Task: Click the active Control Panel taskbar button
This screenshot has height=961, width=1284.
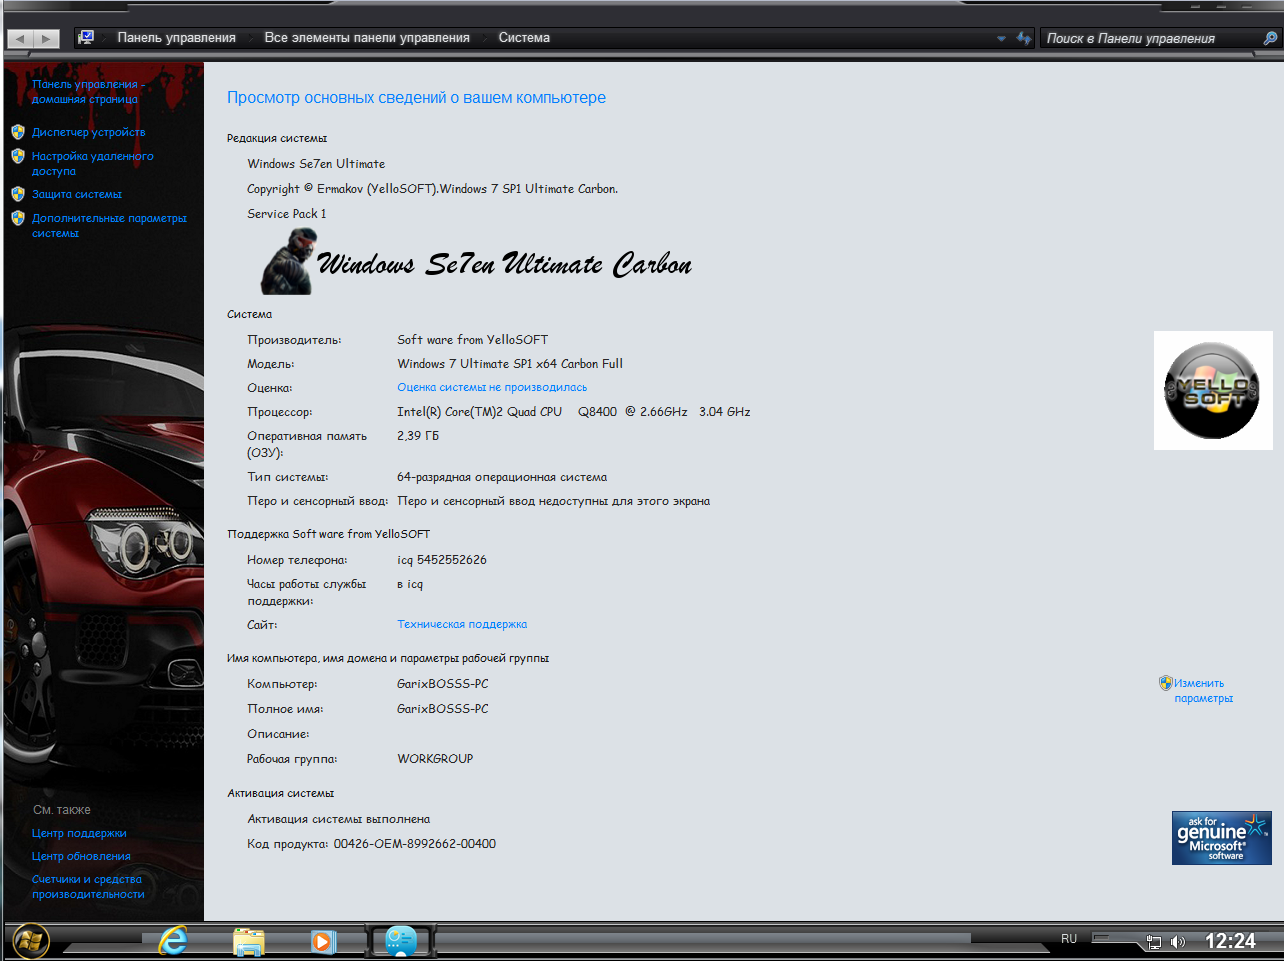Action: (x=401, y=940)
